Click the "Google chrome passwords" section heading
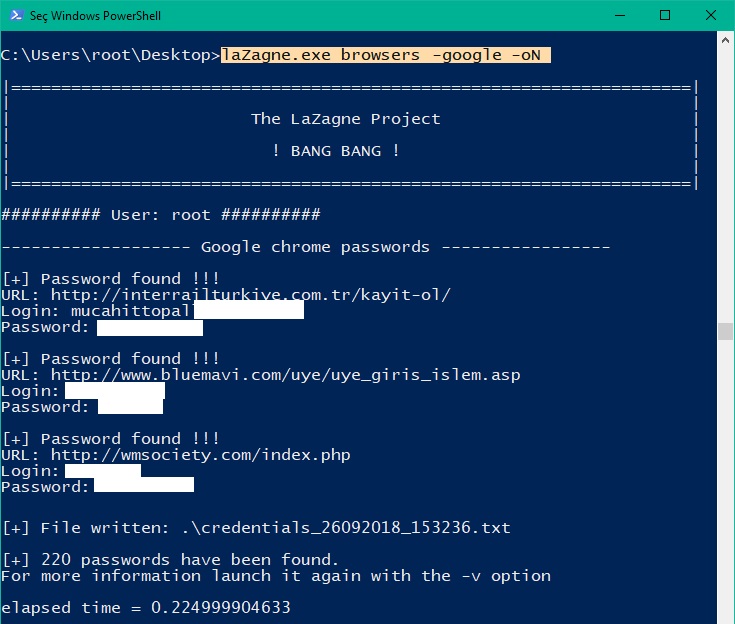 315,247
